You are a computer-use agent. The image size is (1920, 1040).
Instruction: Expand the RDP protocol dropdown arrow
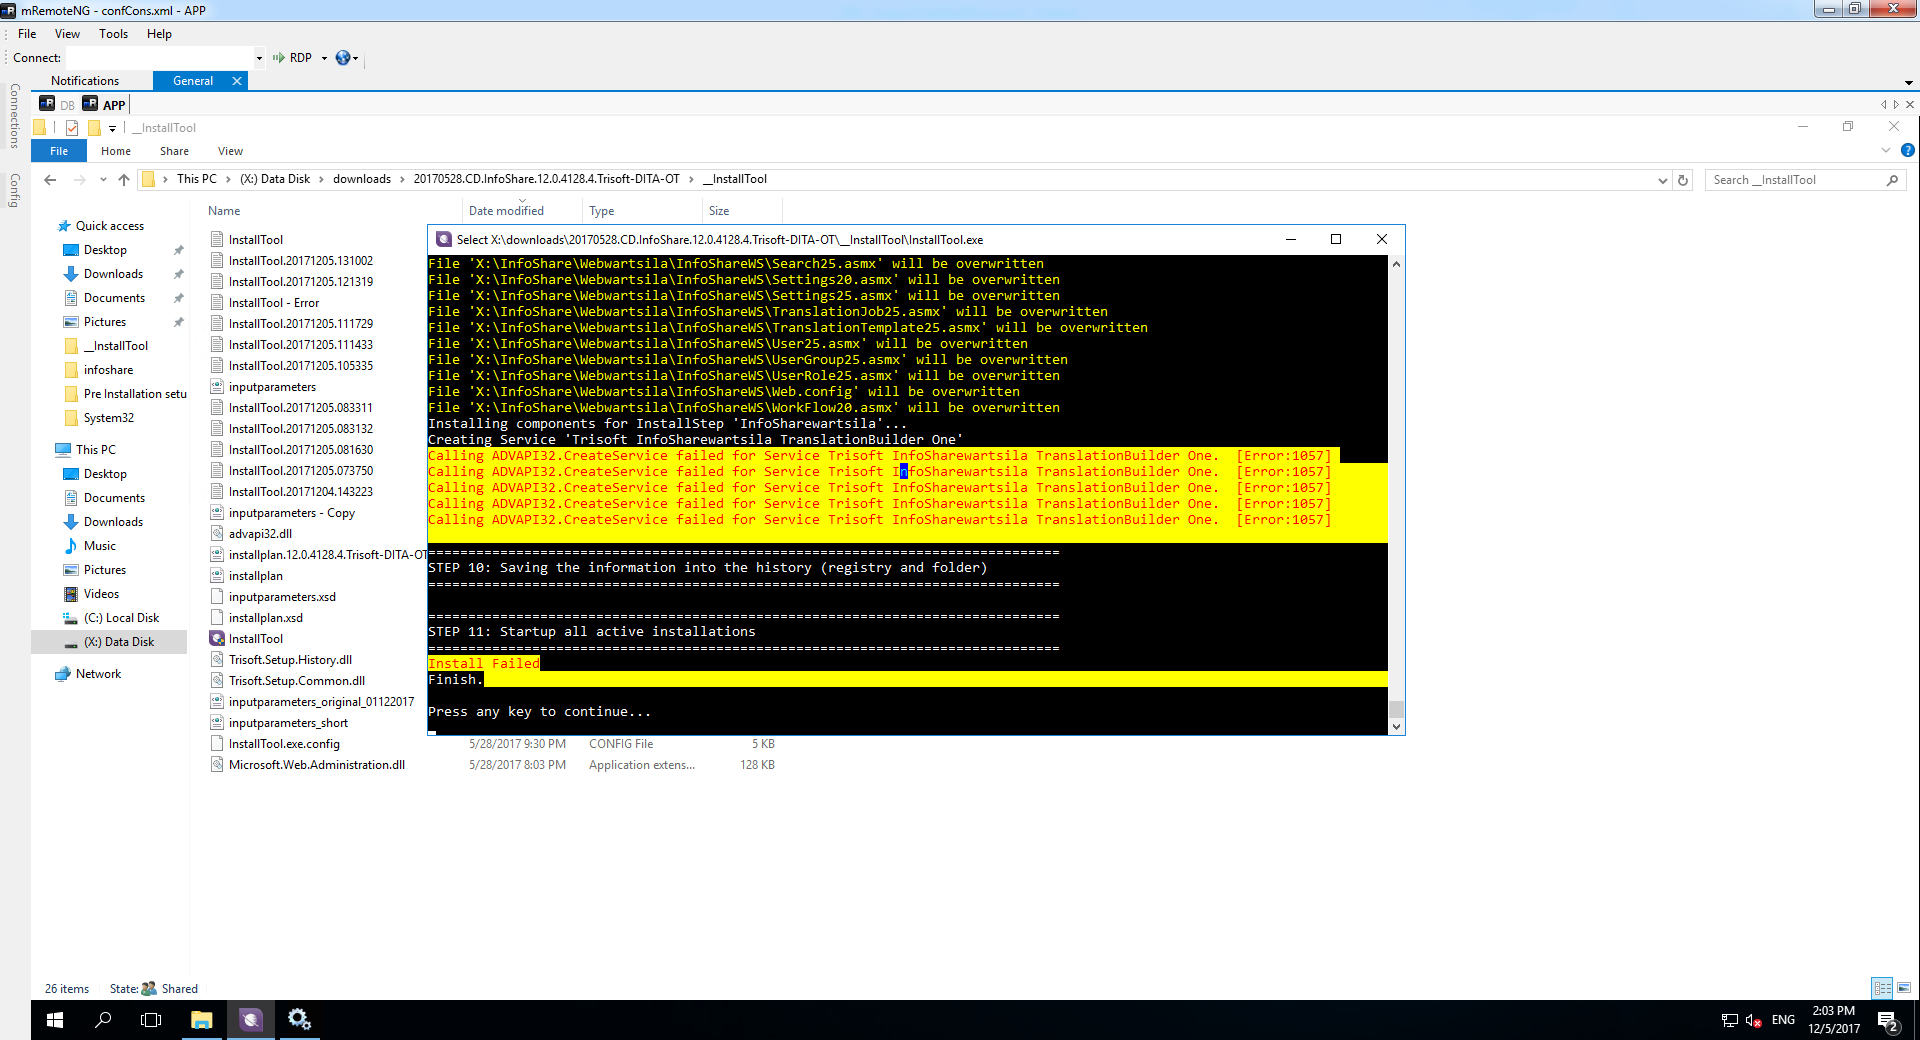324,58
